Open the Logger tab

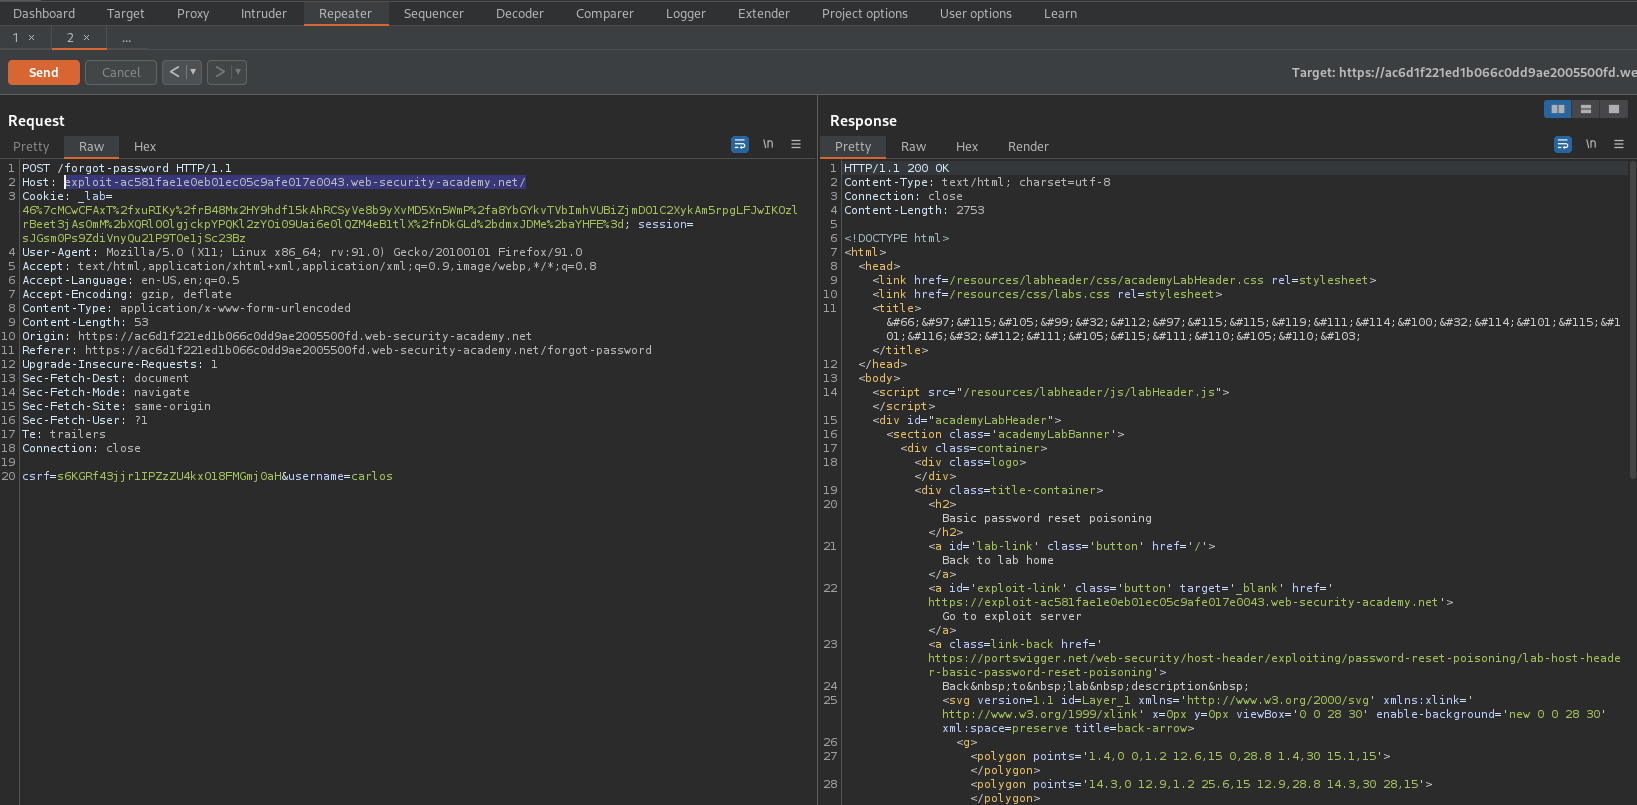coord(686,13)
